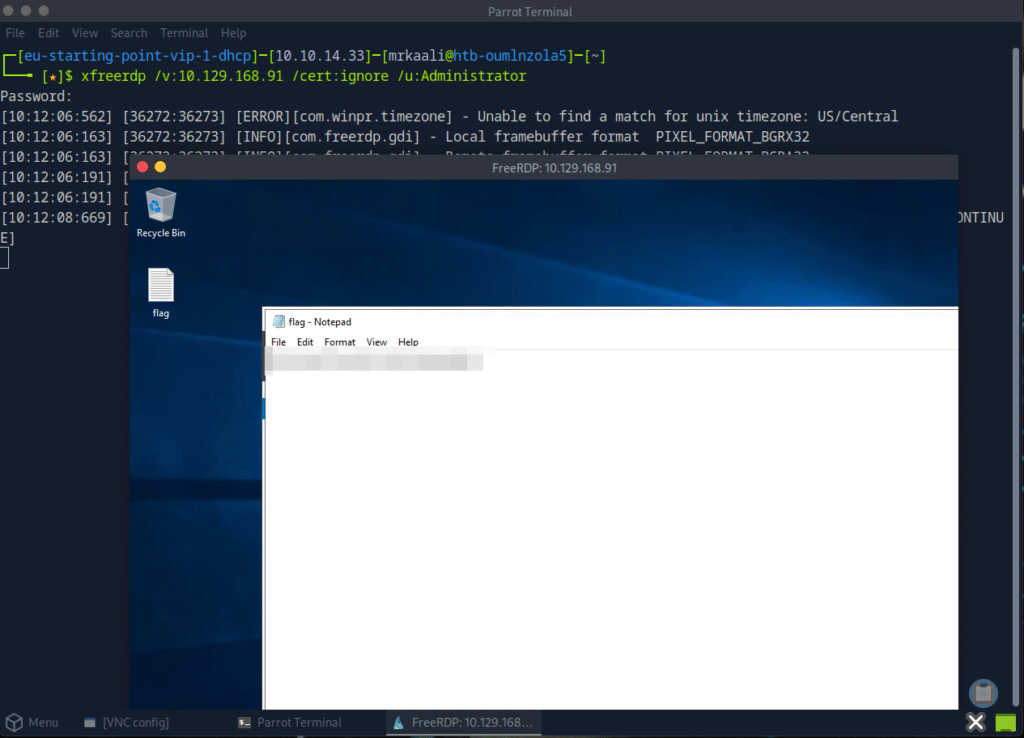Viewport: 1024px width, 738px height.
Task: Click the Notepad icon in the title bar
Action: [x=278, y=321]
